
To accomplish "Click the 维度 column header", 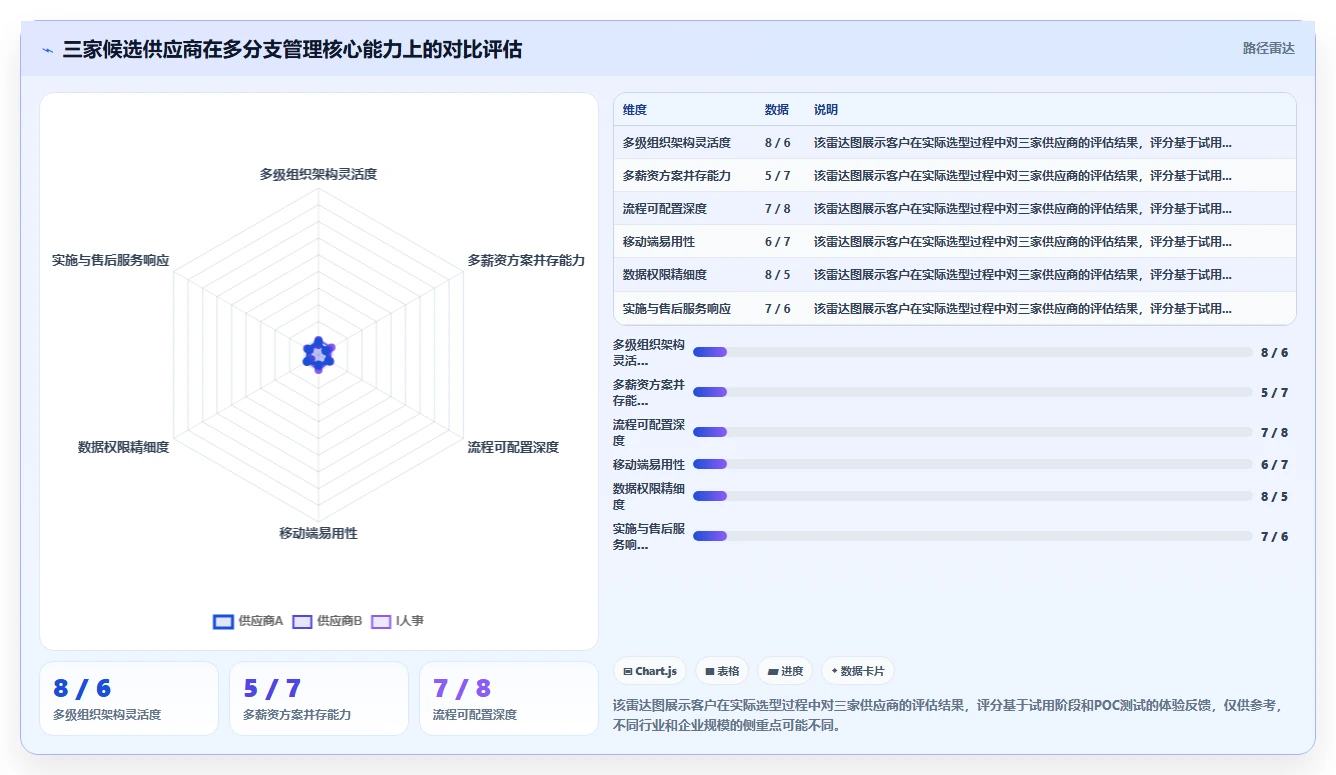I will (635, 110).
